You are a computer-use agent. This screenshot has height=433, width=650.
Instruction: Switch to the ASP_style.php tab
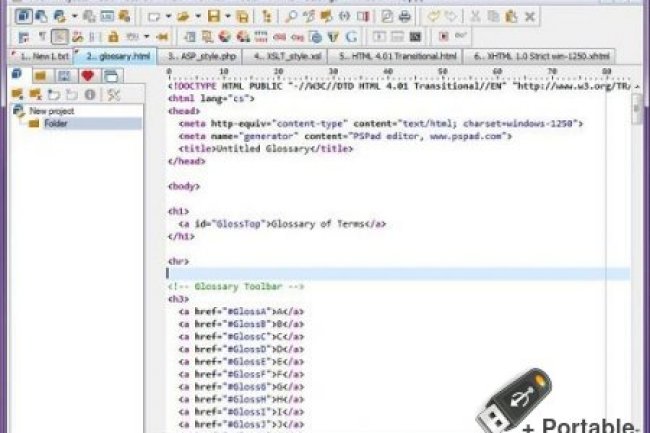[201, 56]
